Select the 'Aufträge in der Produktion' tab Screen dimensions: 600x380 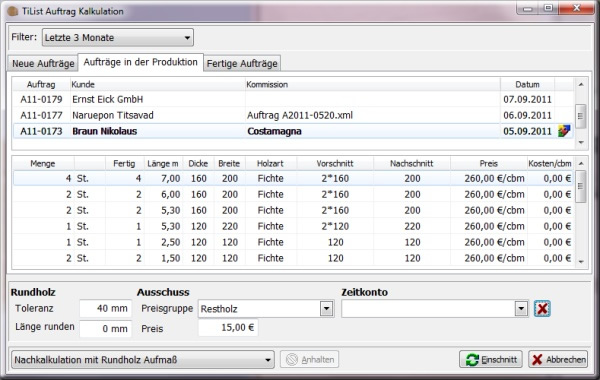coord(140,62)
